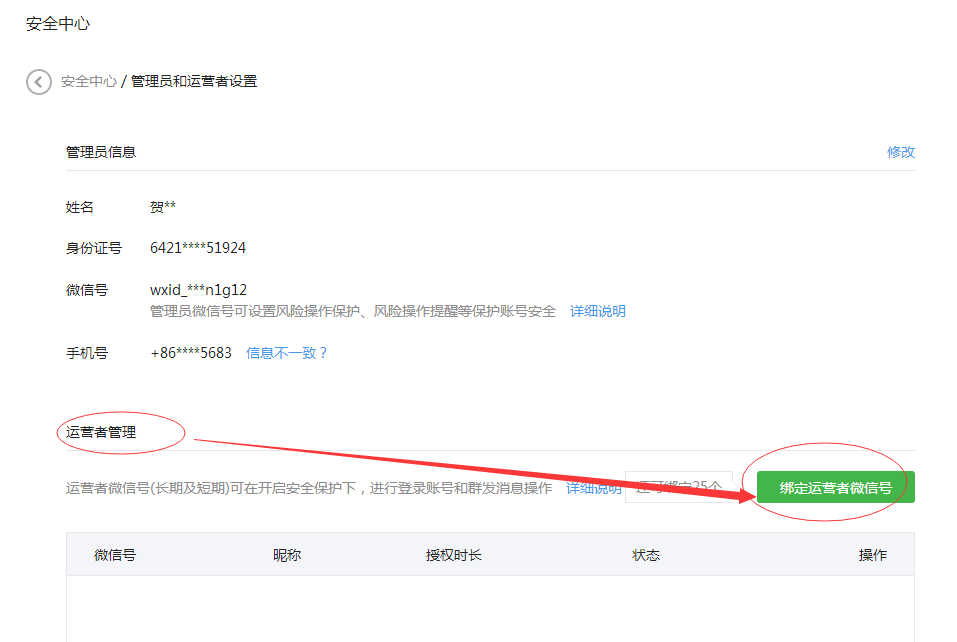
Task: Open 详细说明 link in operator management row
Action: (x=593, y=488)
